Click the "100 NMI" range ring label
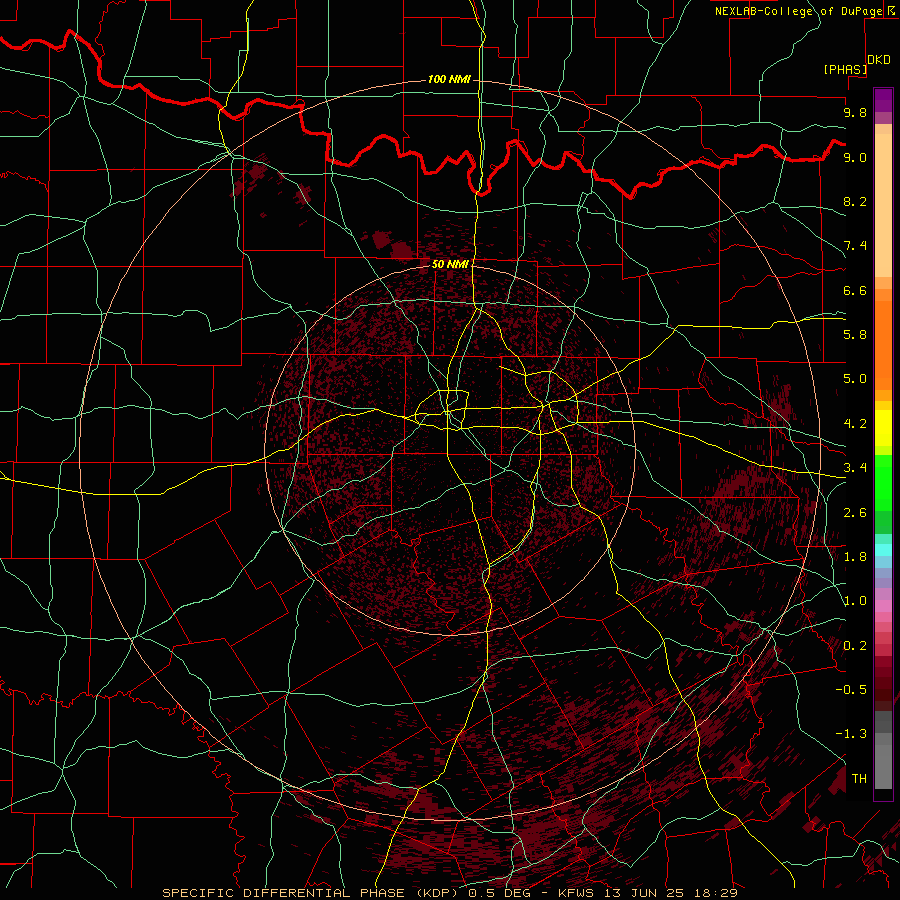 click(x=449, y=79)
